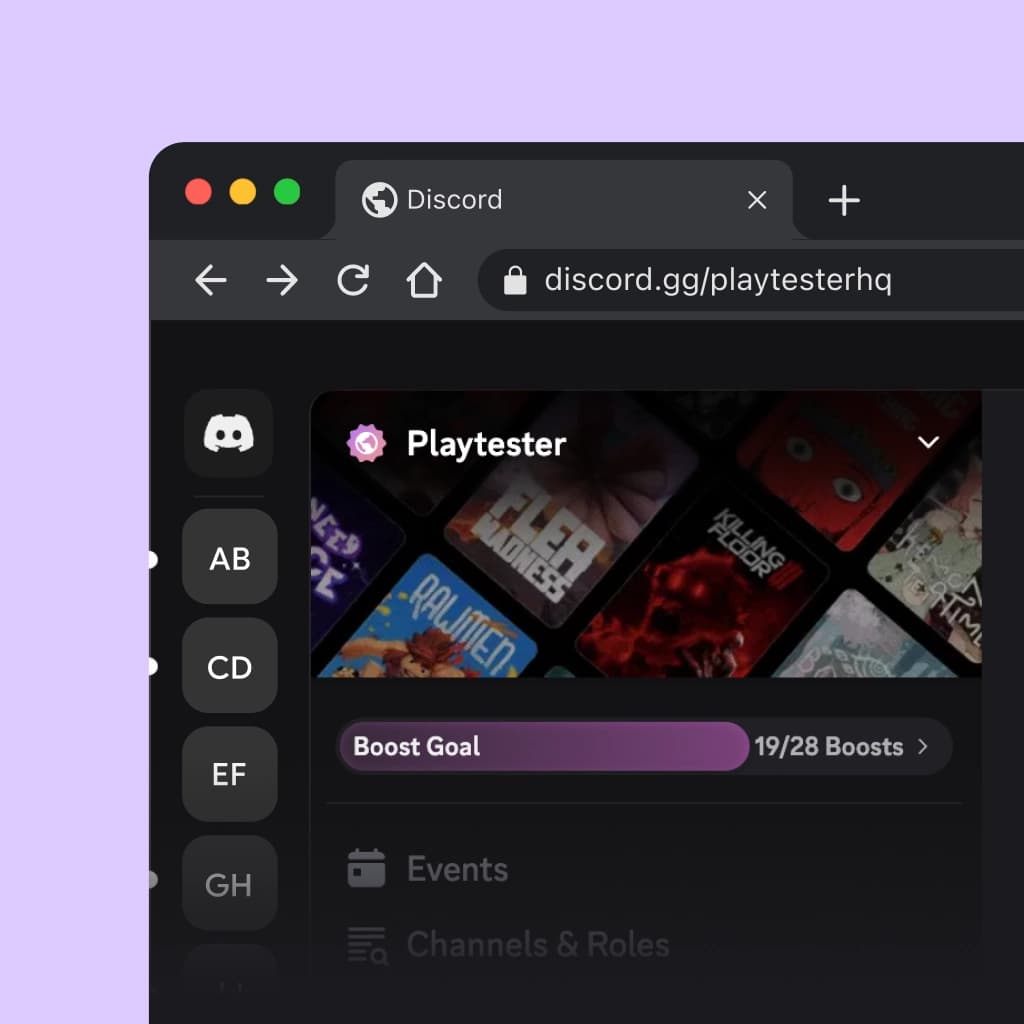Open the Events calendar icon

[368, 868]
